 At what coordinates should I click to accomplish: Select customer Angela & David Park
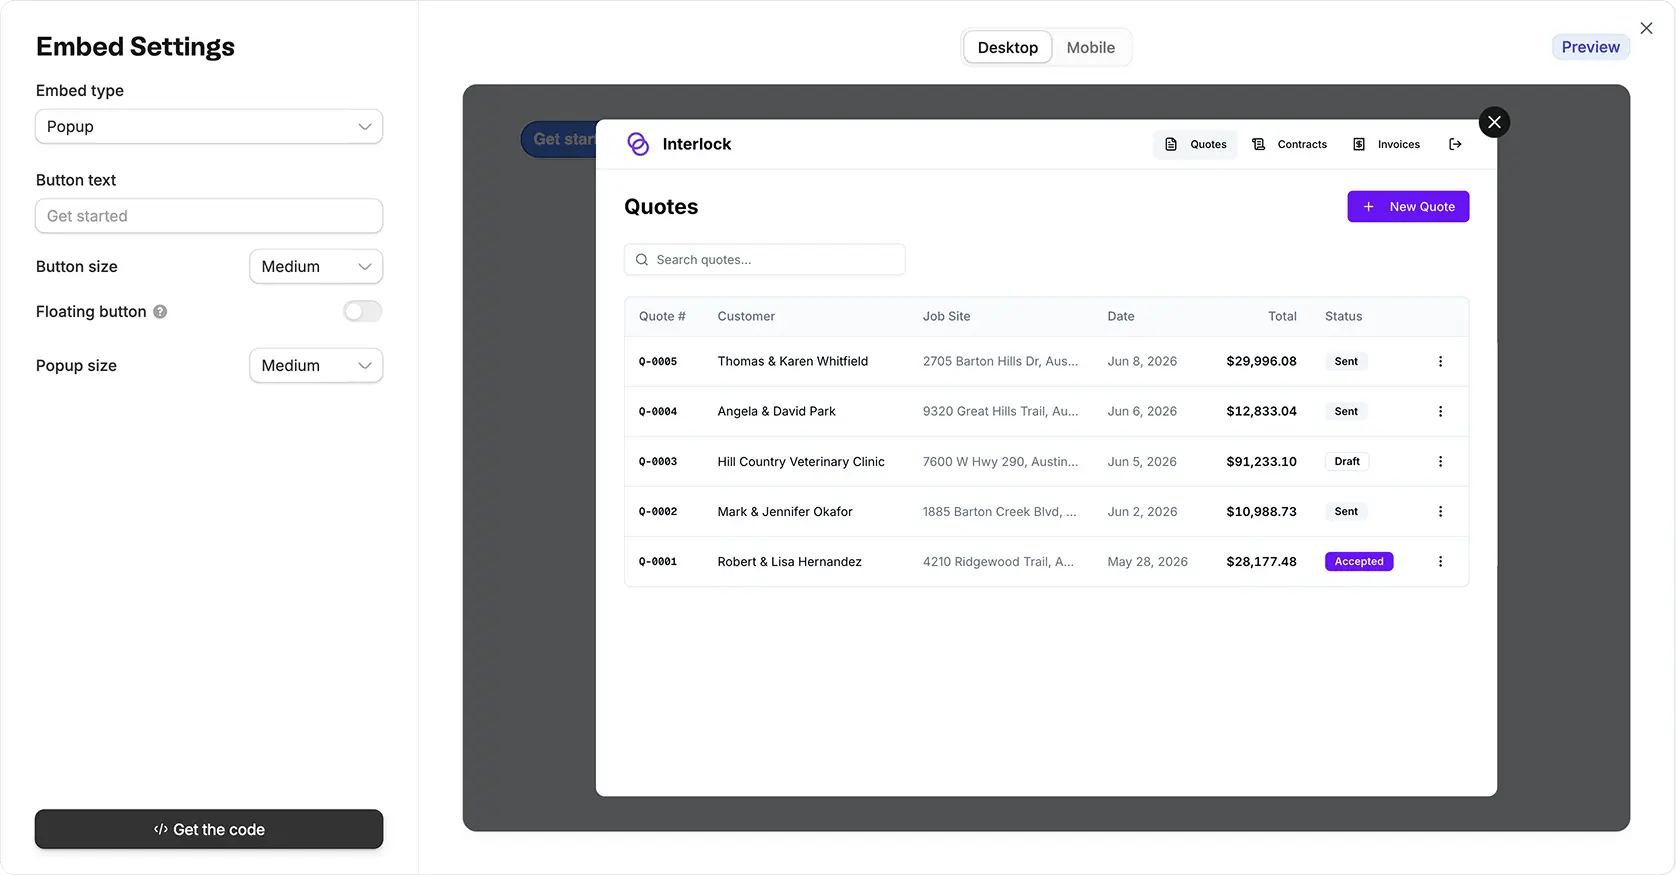776,411
